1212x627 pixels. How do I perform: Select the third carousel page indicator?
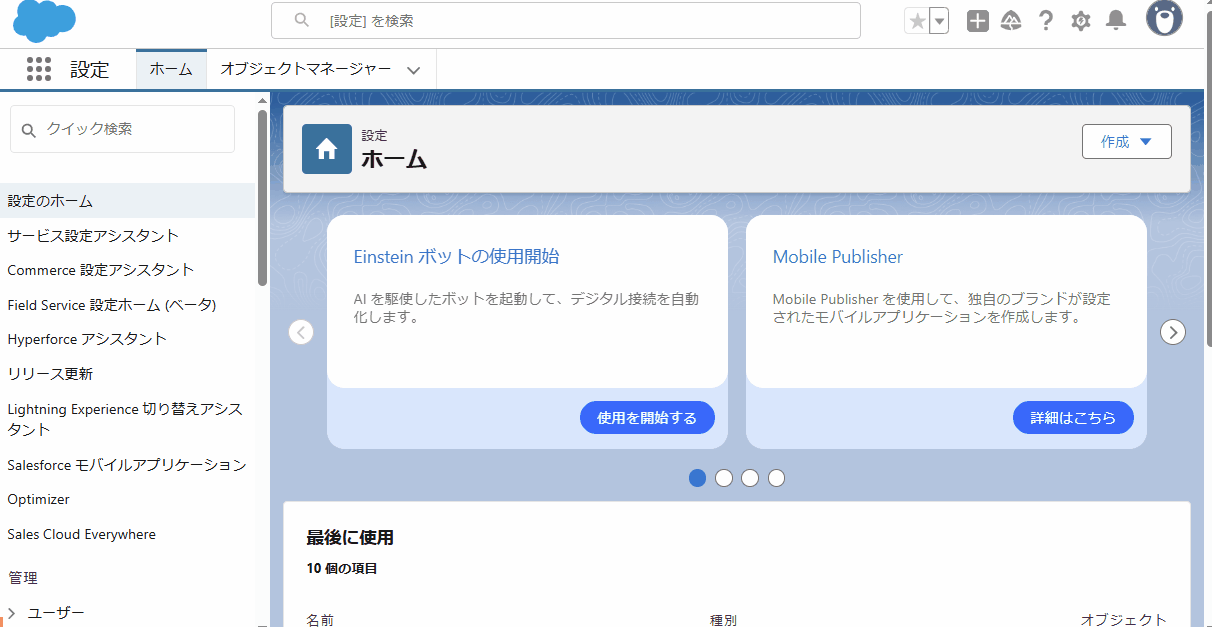(x=750, y=478)
